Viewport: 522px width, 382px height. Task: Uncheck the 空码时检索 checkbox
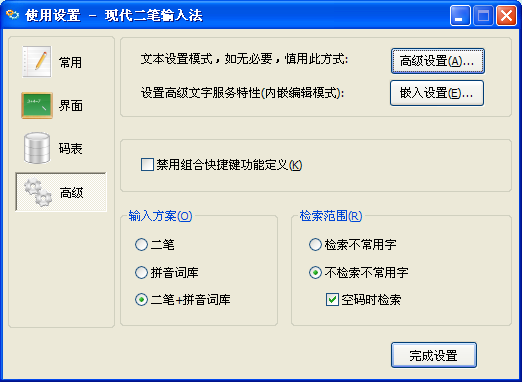[x=332, y=300]
